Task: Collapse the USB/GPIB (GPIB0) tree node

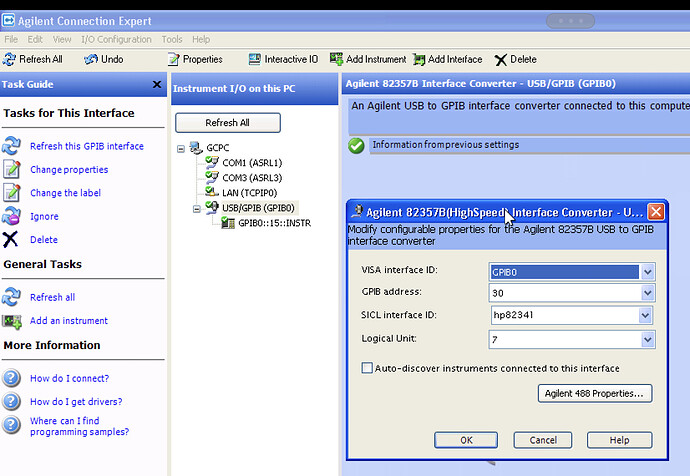Action: click(x=197, y=209)
